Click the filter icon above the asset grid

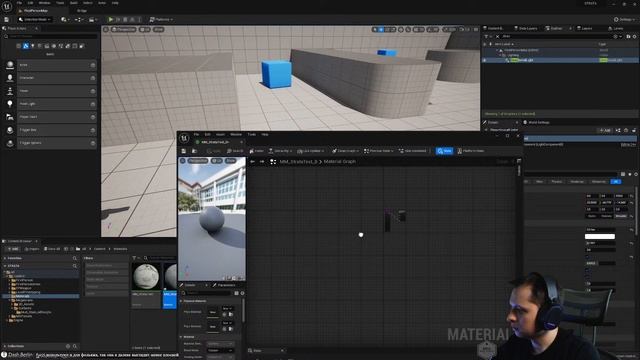(134, 258)
